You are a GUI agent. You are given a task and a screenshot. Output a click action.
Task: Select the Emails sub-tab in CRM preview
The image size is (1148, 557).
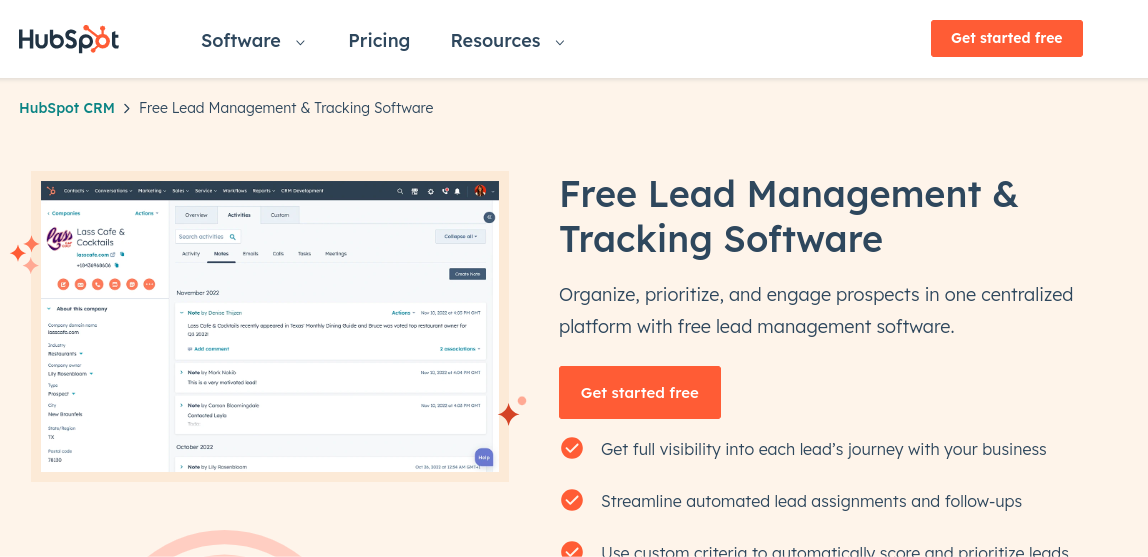[x=250, y=254]
